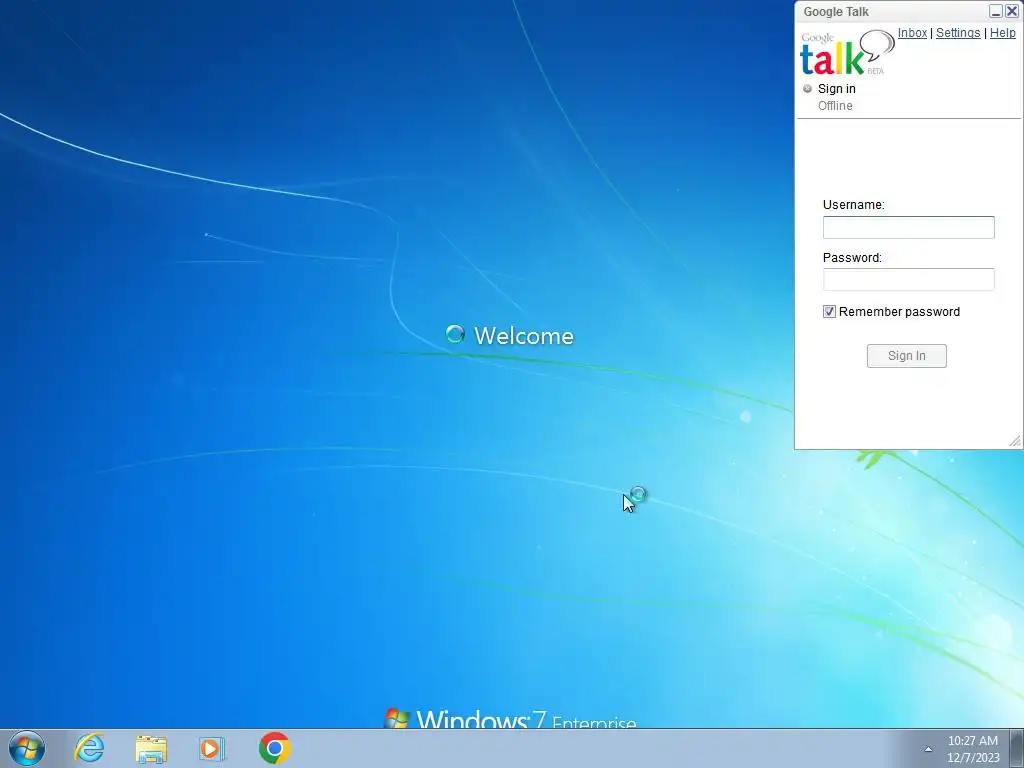Click the Google Talk logo

(x=847, y=52)
